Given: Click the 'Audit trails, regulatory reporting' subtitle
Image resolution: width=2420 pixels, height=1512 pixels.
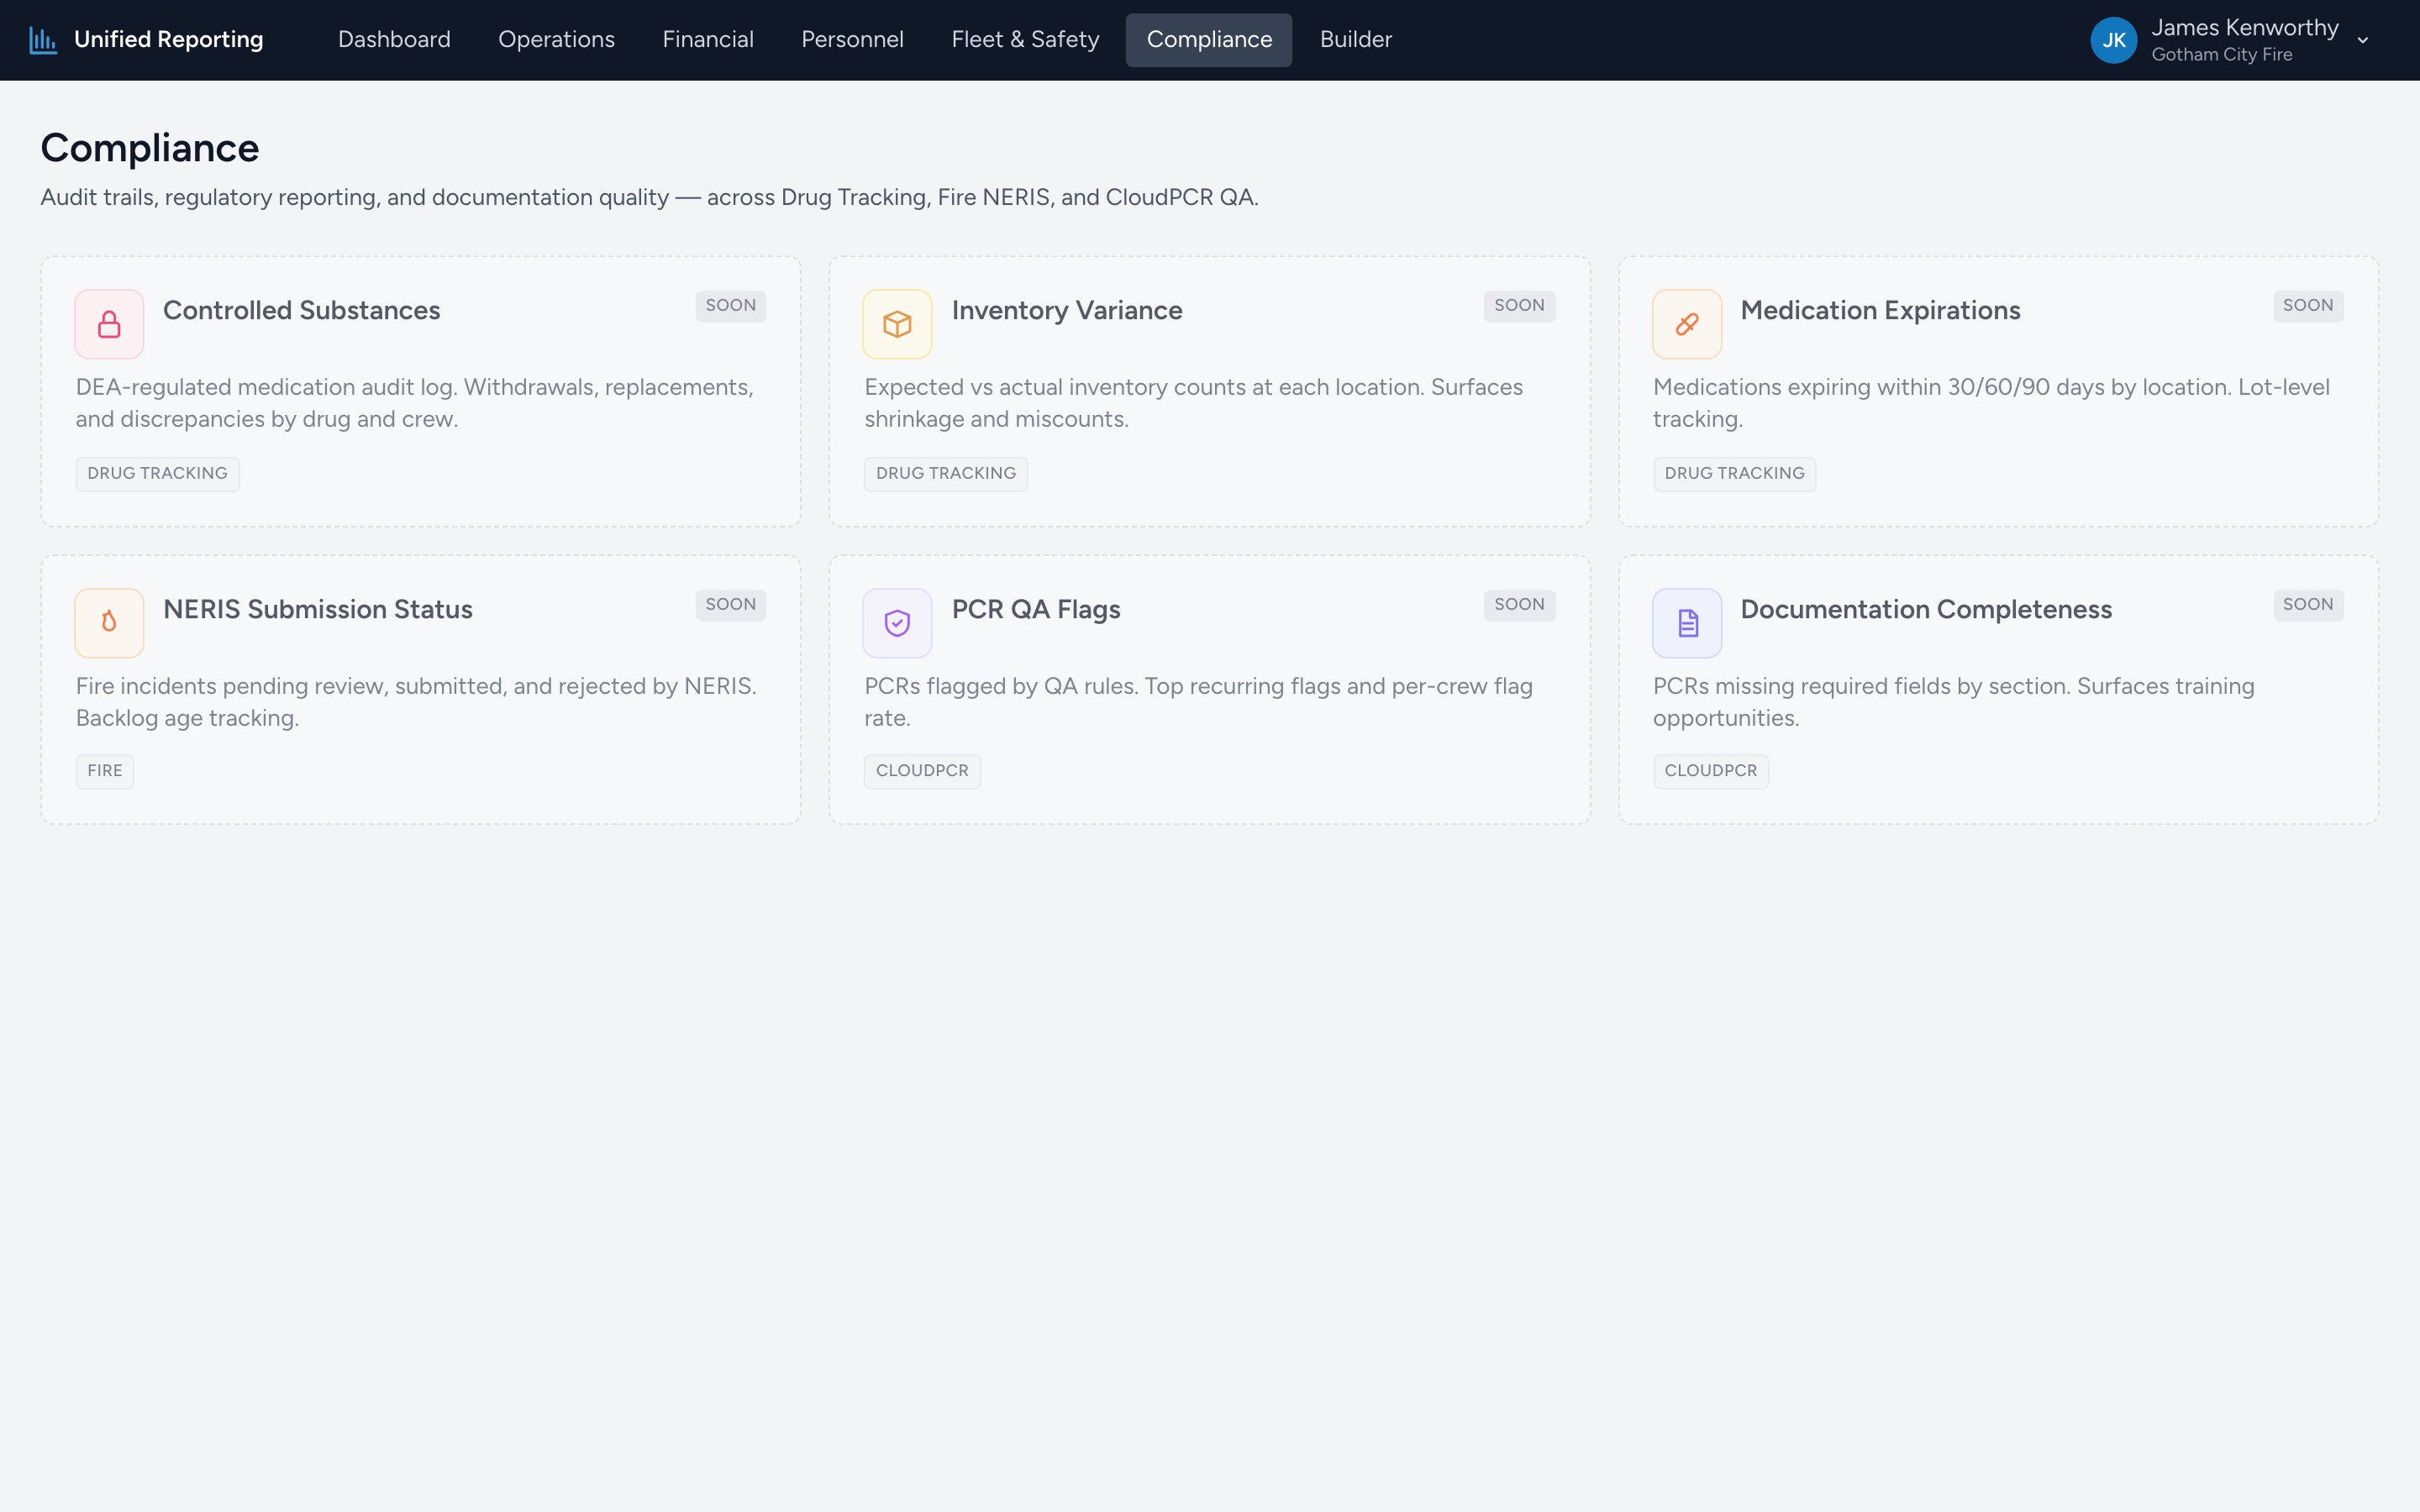Looking at the screenshot, I should [x=649, y=198].
